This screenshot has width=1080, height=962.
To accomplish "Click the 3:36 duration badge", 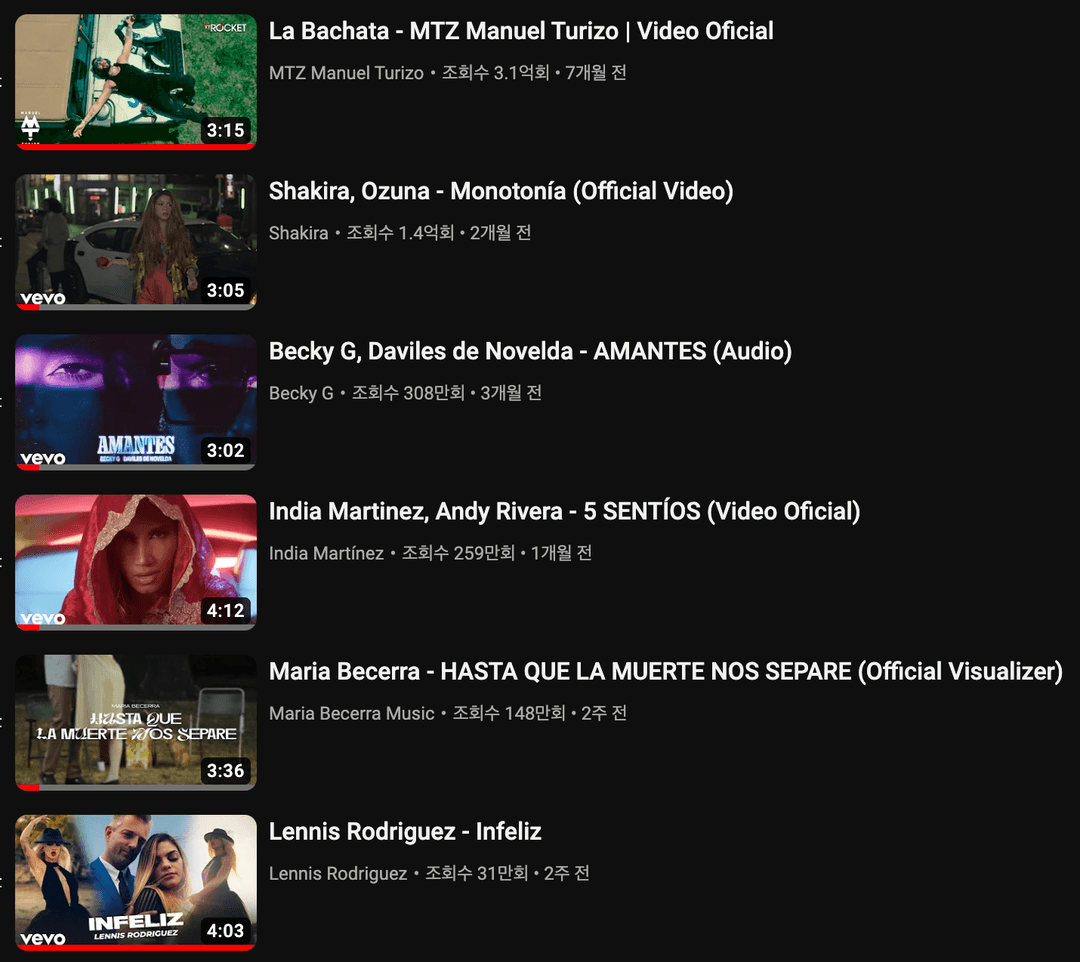I will pos(225,771).
